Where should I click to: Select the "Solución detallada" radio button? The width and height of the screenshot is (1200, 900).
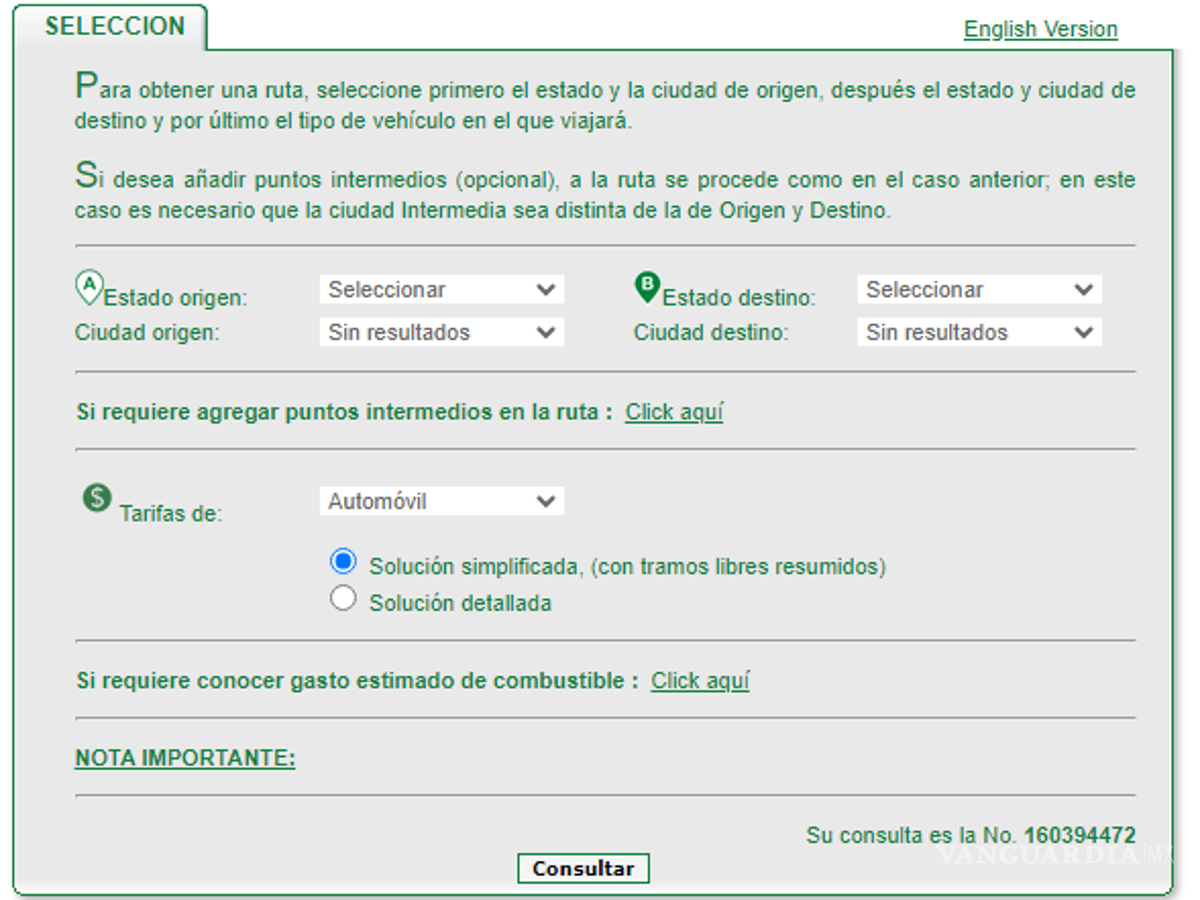click(x=343, y=598)
